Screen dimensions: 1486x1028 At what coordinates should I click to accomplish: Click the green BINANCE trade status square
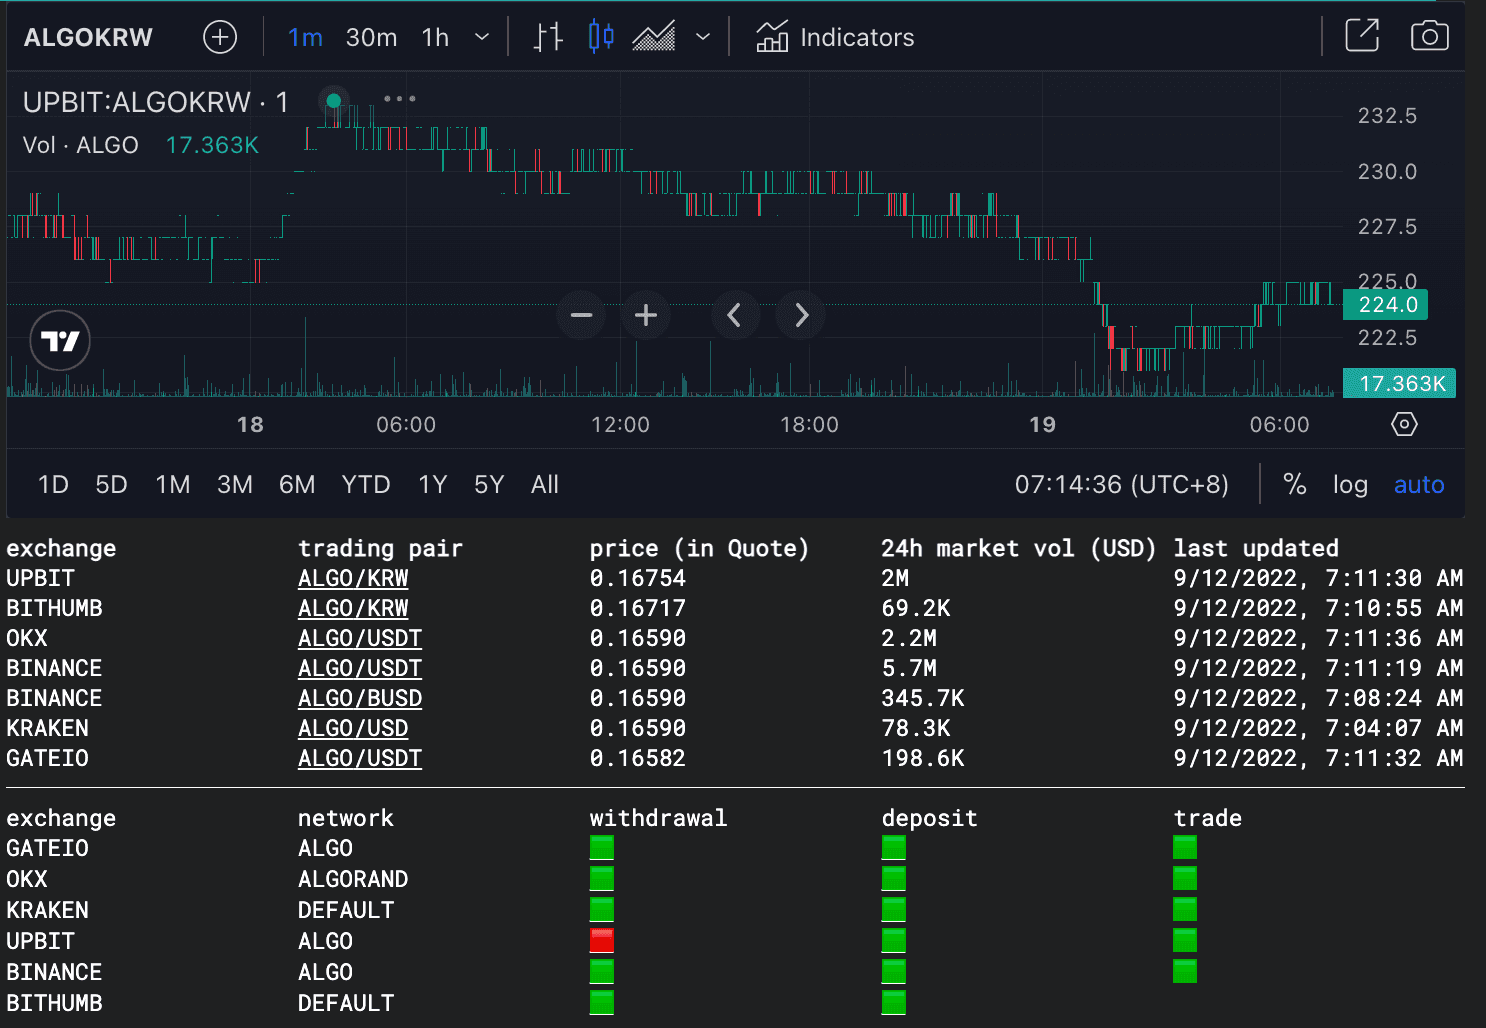tap(1185, 971)
